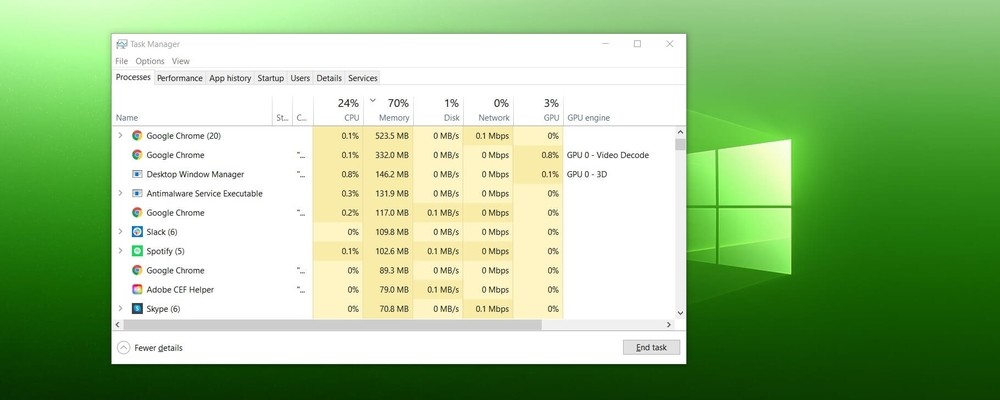The image size is (1000, 400).
Task: Click the Spotify app icon
Action: pyautogui.click(x=137, y=251)
